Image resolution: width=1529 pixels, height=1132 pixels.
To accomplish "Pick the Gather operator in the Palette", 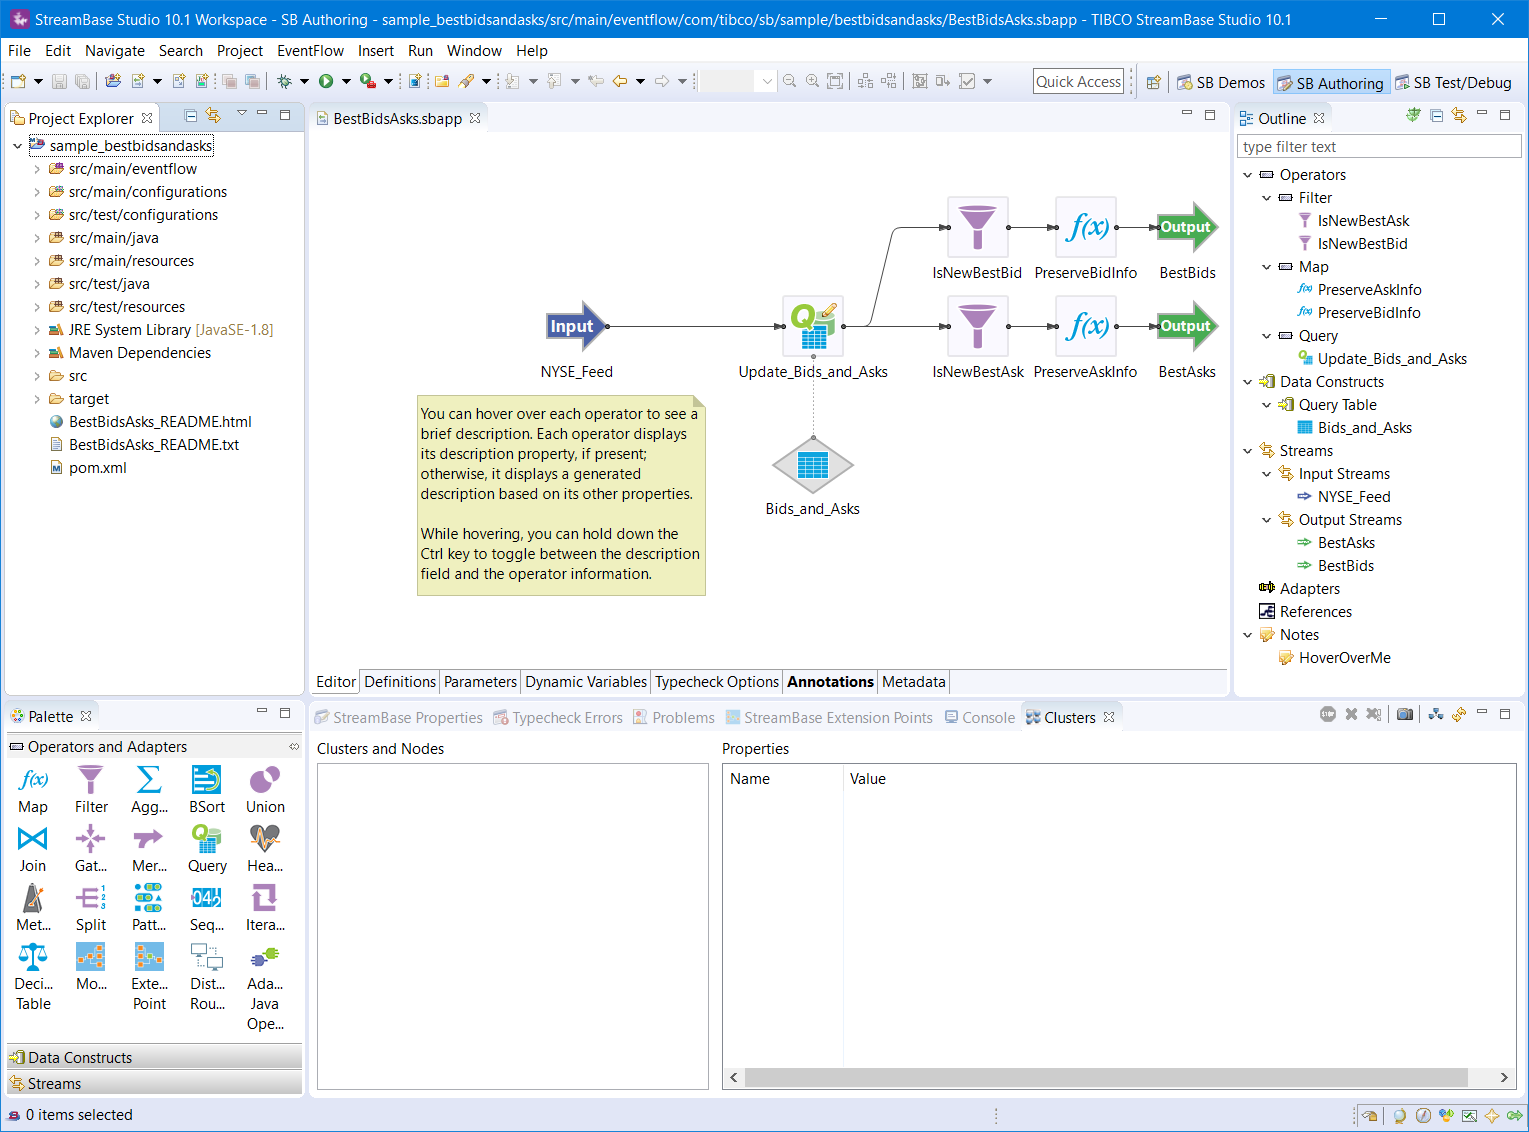I will tap(91, 849).
